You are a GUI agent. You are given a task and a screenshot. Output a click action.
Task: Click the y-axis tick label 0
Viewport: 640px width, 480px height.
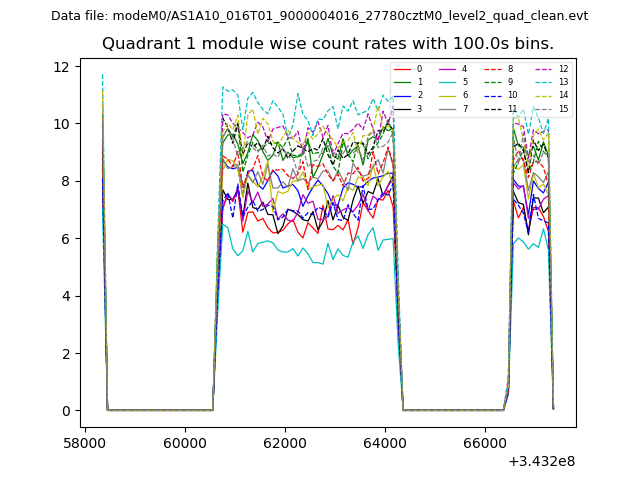65,411
